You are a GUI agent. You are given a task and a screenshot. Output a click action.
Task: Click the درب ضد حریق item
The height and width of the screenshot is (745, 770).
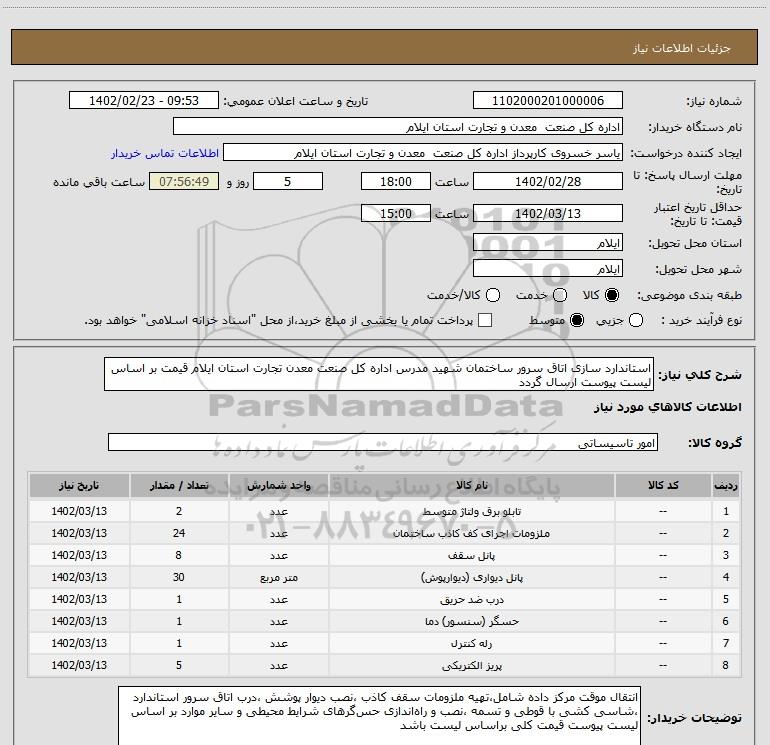click(x=471, y=600)
